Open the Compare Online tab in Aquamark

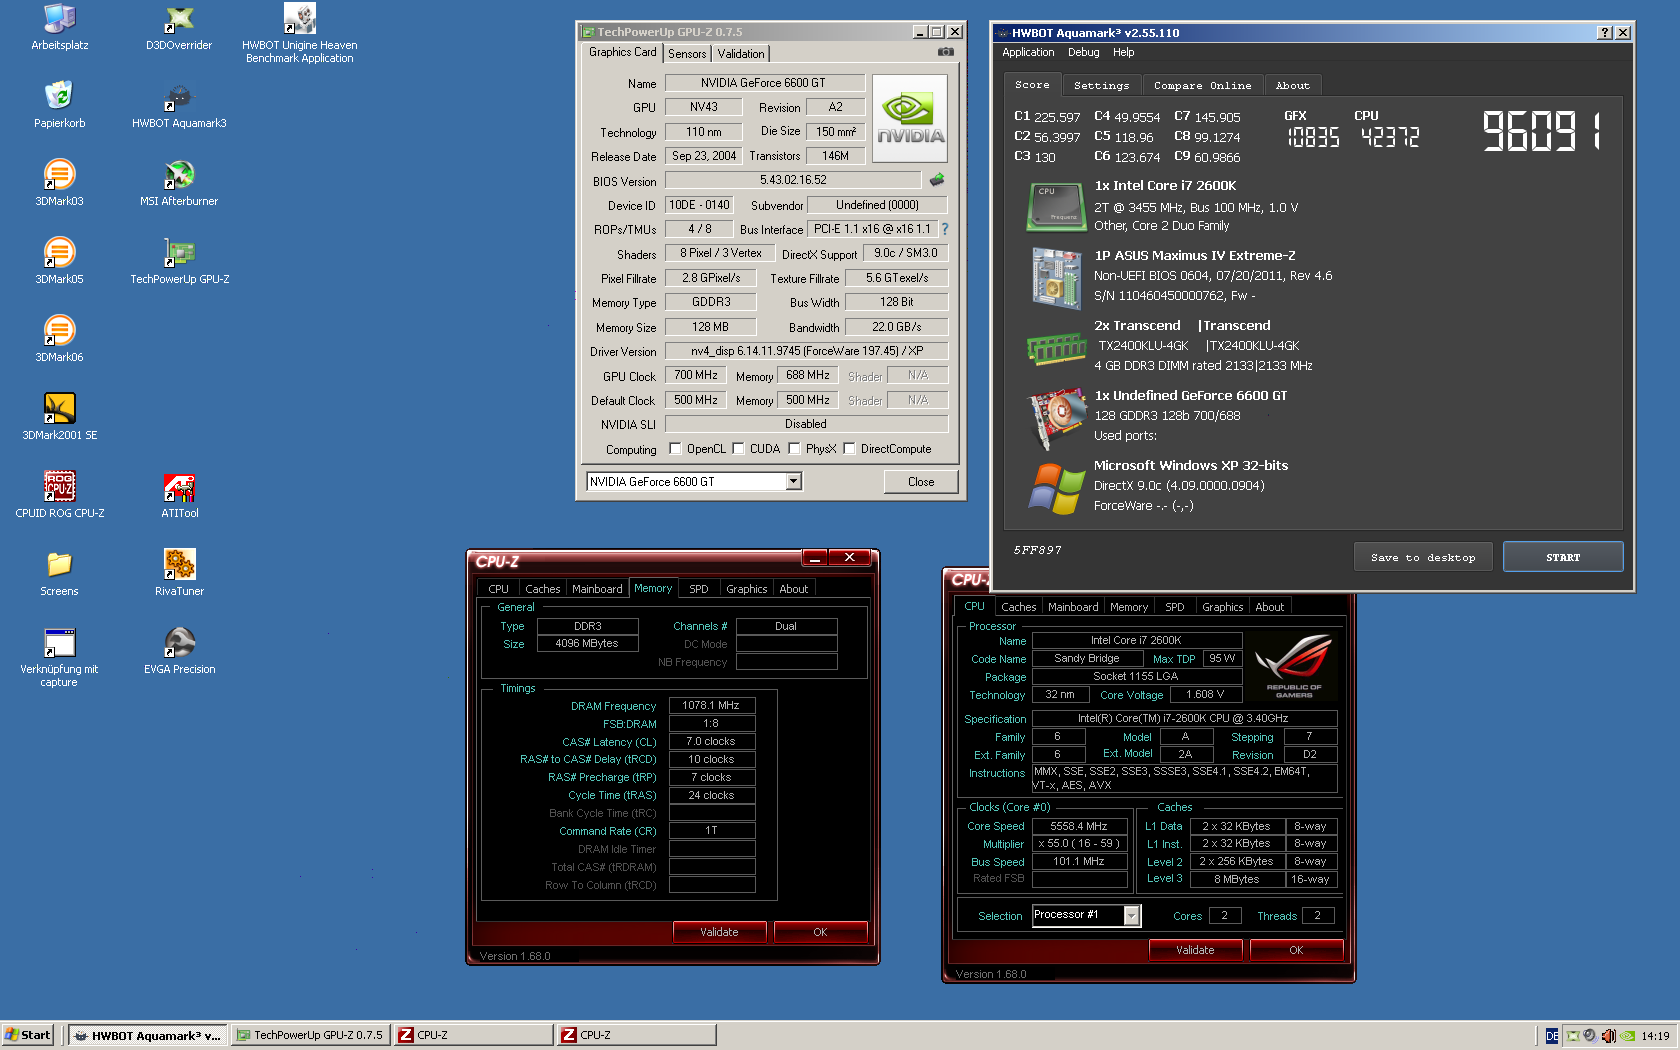pyautogui.click(x=1202, y=86)
